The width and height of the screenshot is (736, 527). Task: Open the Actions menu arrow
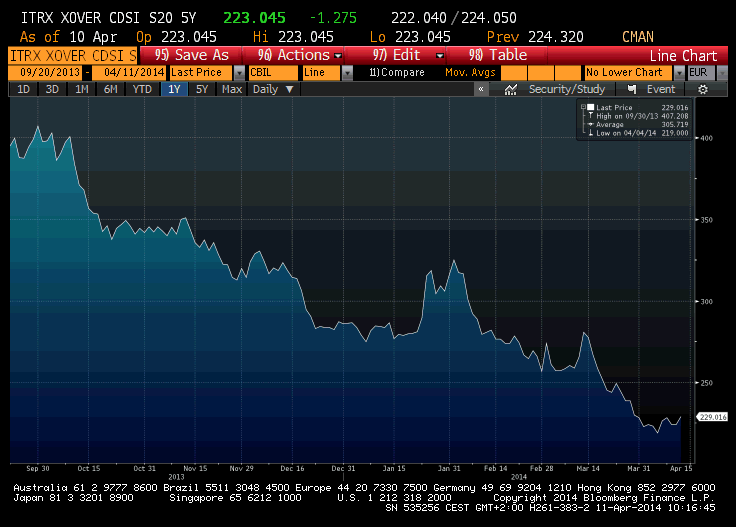tap(337, 55)
